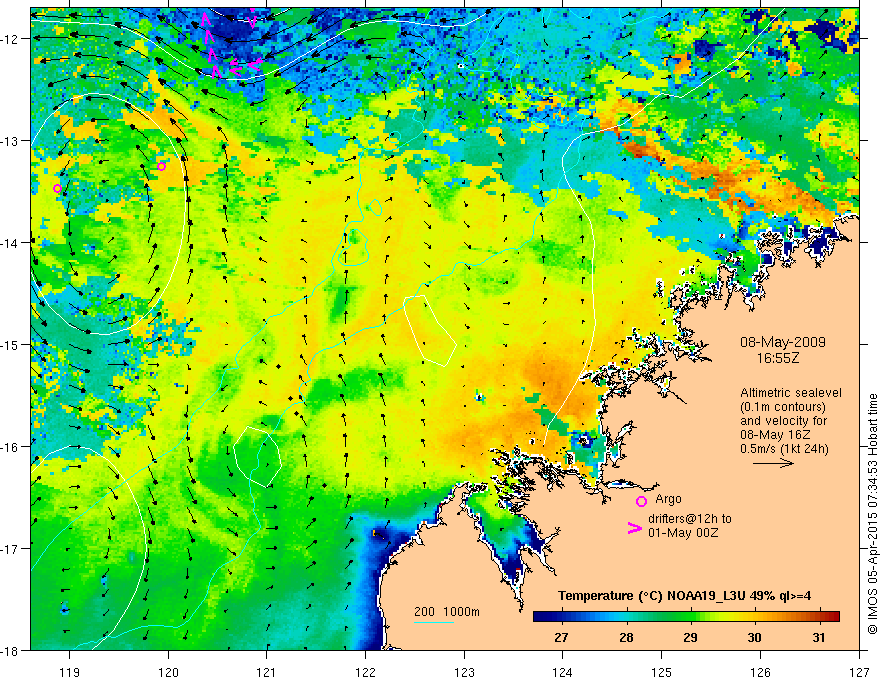This screenshot has width=880, height=680.
Task: Click longitude axis label 126
Action: 760,671
